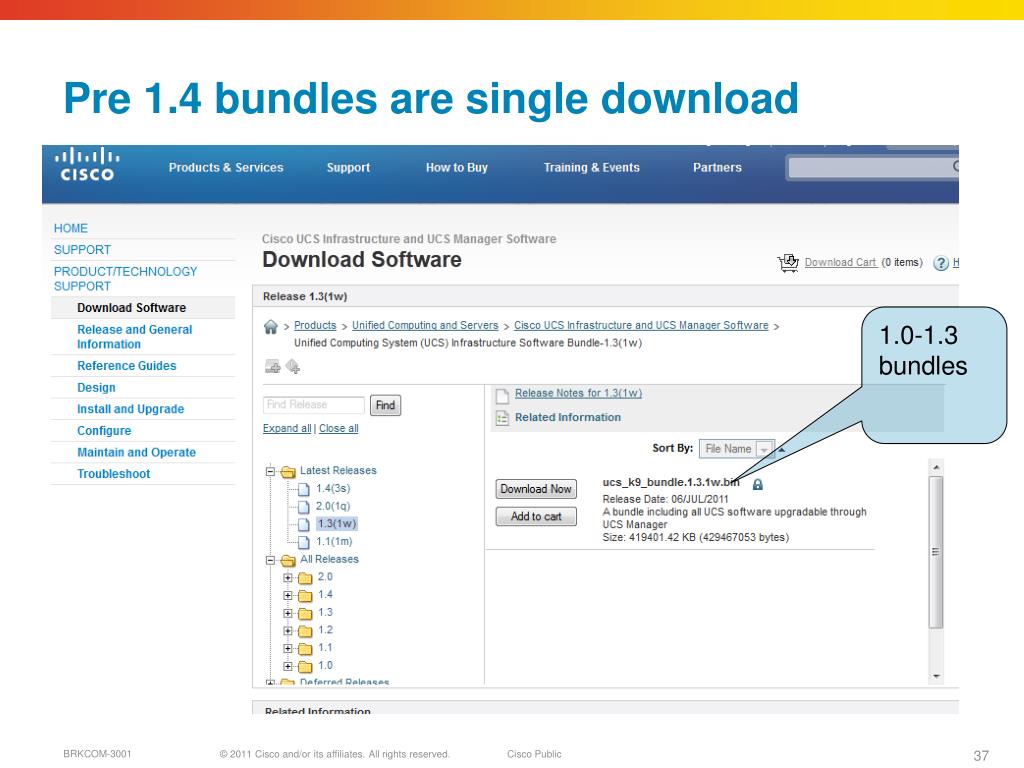Click the Release Notes document icon
The height and width of the screenshot is (768, 1024).
[502, 395]
